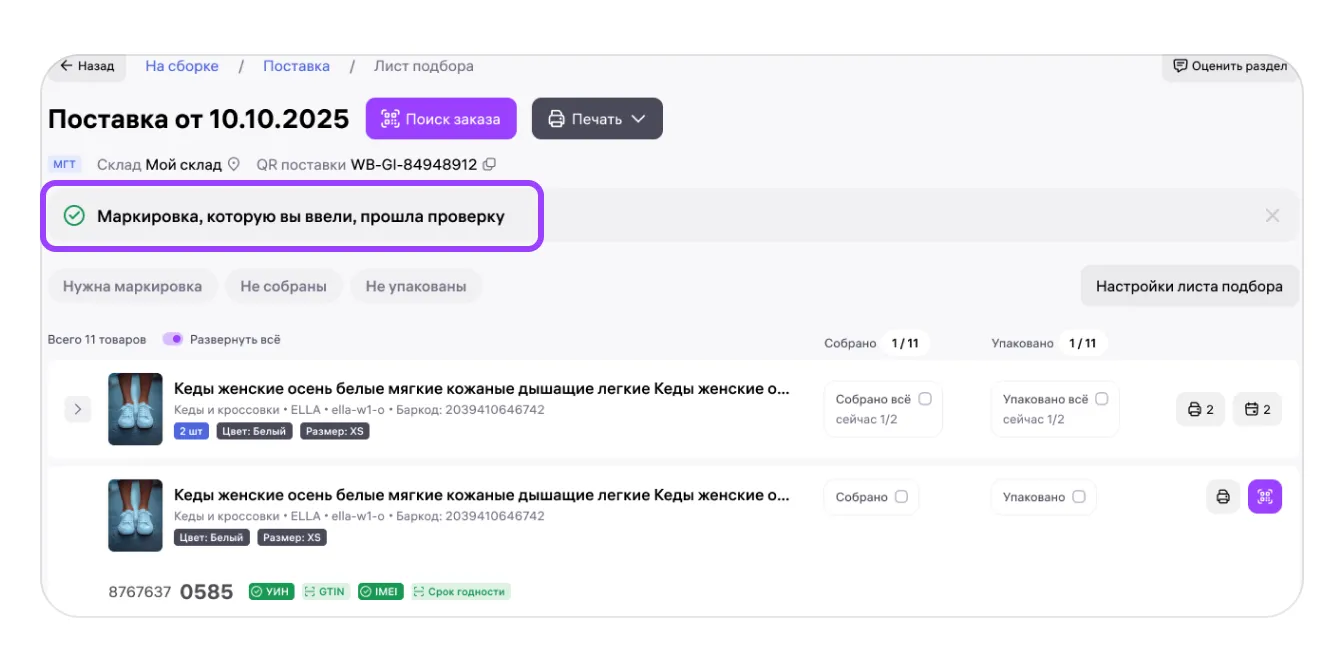This screenshot has height=672, width=1344.
Task: Check the Упаковано всё checkbox
Action: click(1102, 399)
